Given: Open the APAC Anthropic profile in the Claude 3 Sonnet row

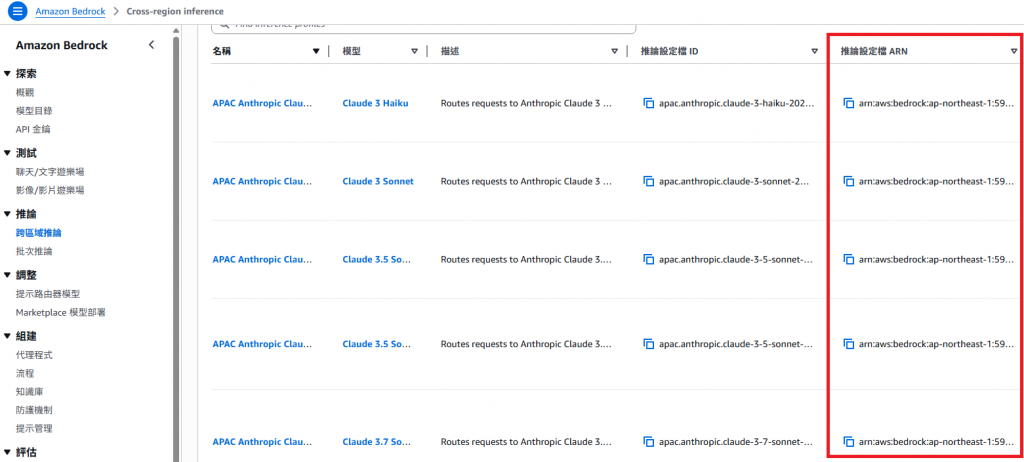Looking at the screenshot, I should [263, 181].
